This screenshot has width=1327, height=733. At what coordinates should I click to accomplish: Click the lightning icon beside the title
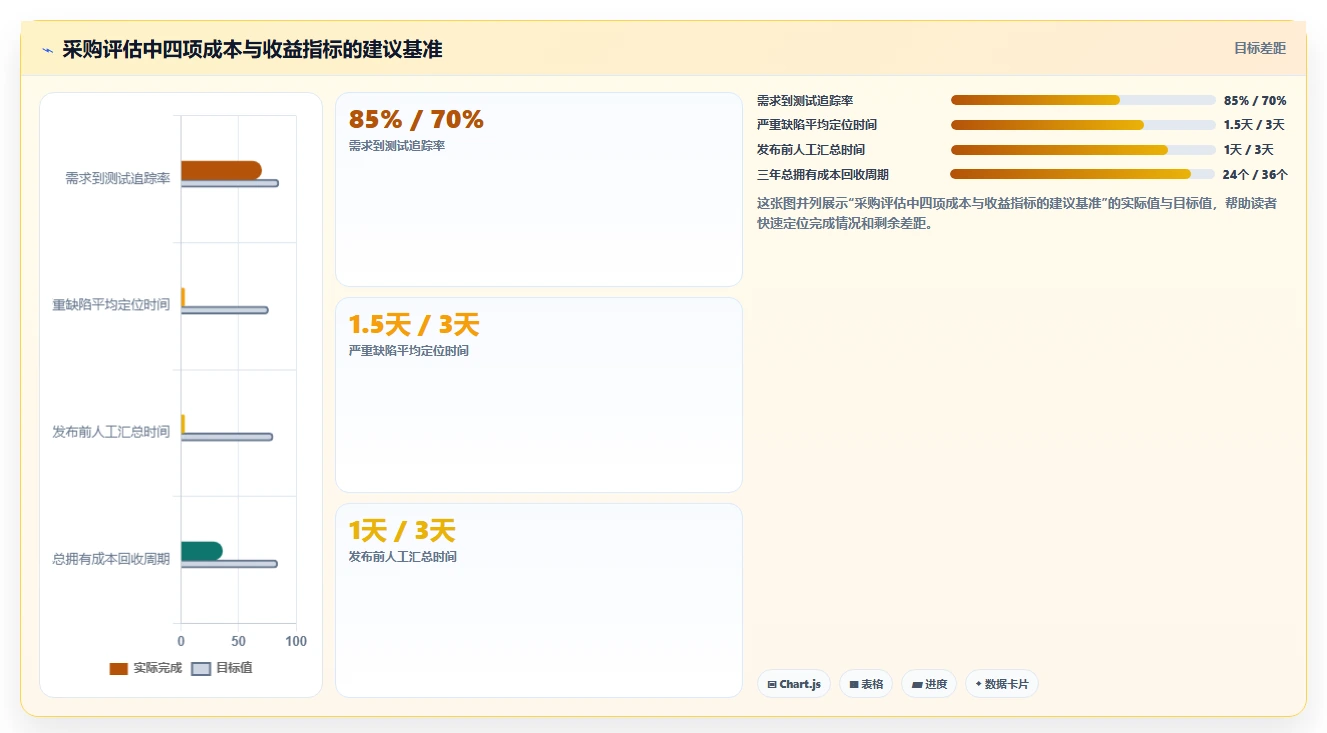[x=47, y=50]
